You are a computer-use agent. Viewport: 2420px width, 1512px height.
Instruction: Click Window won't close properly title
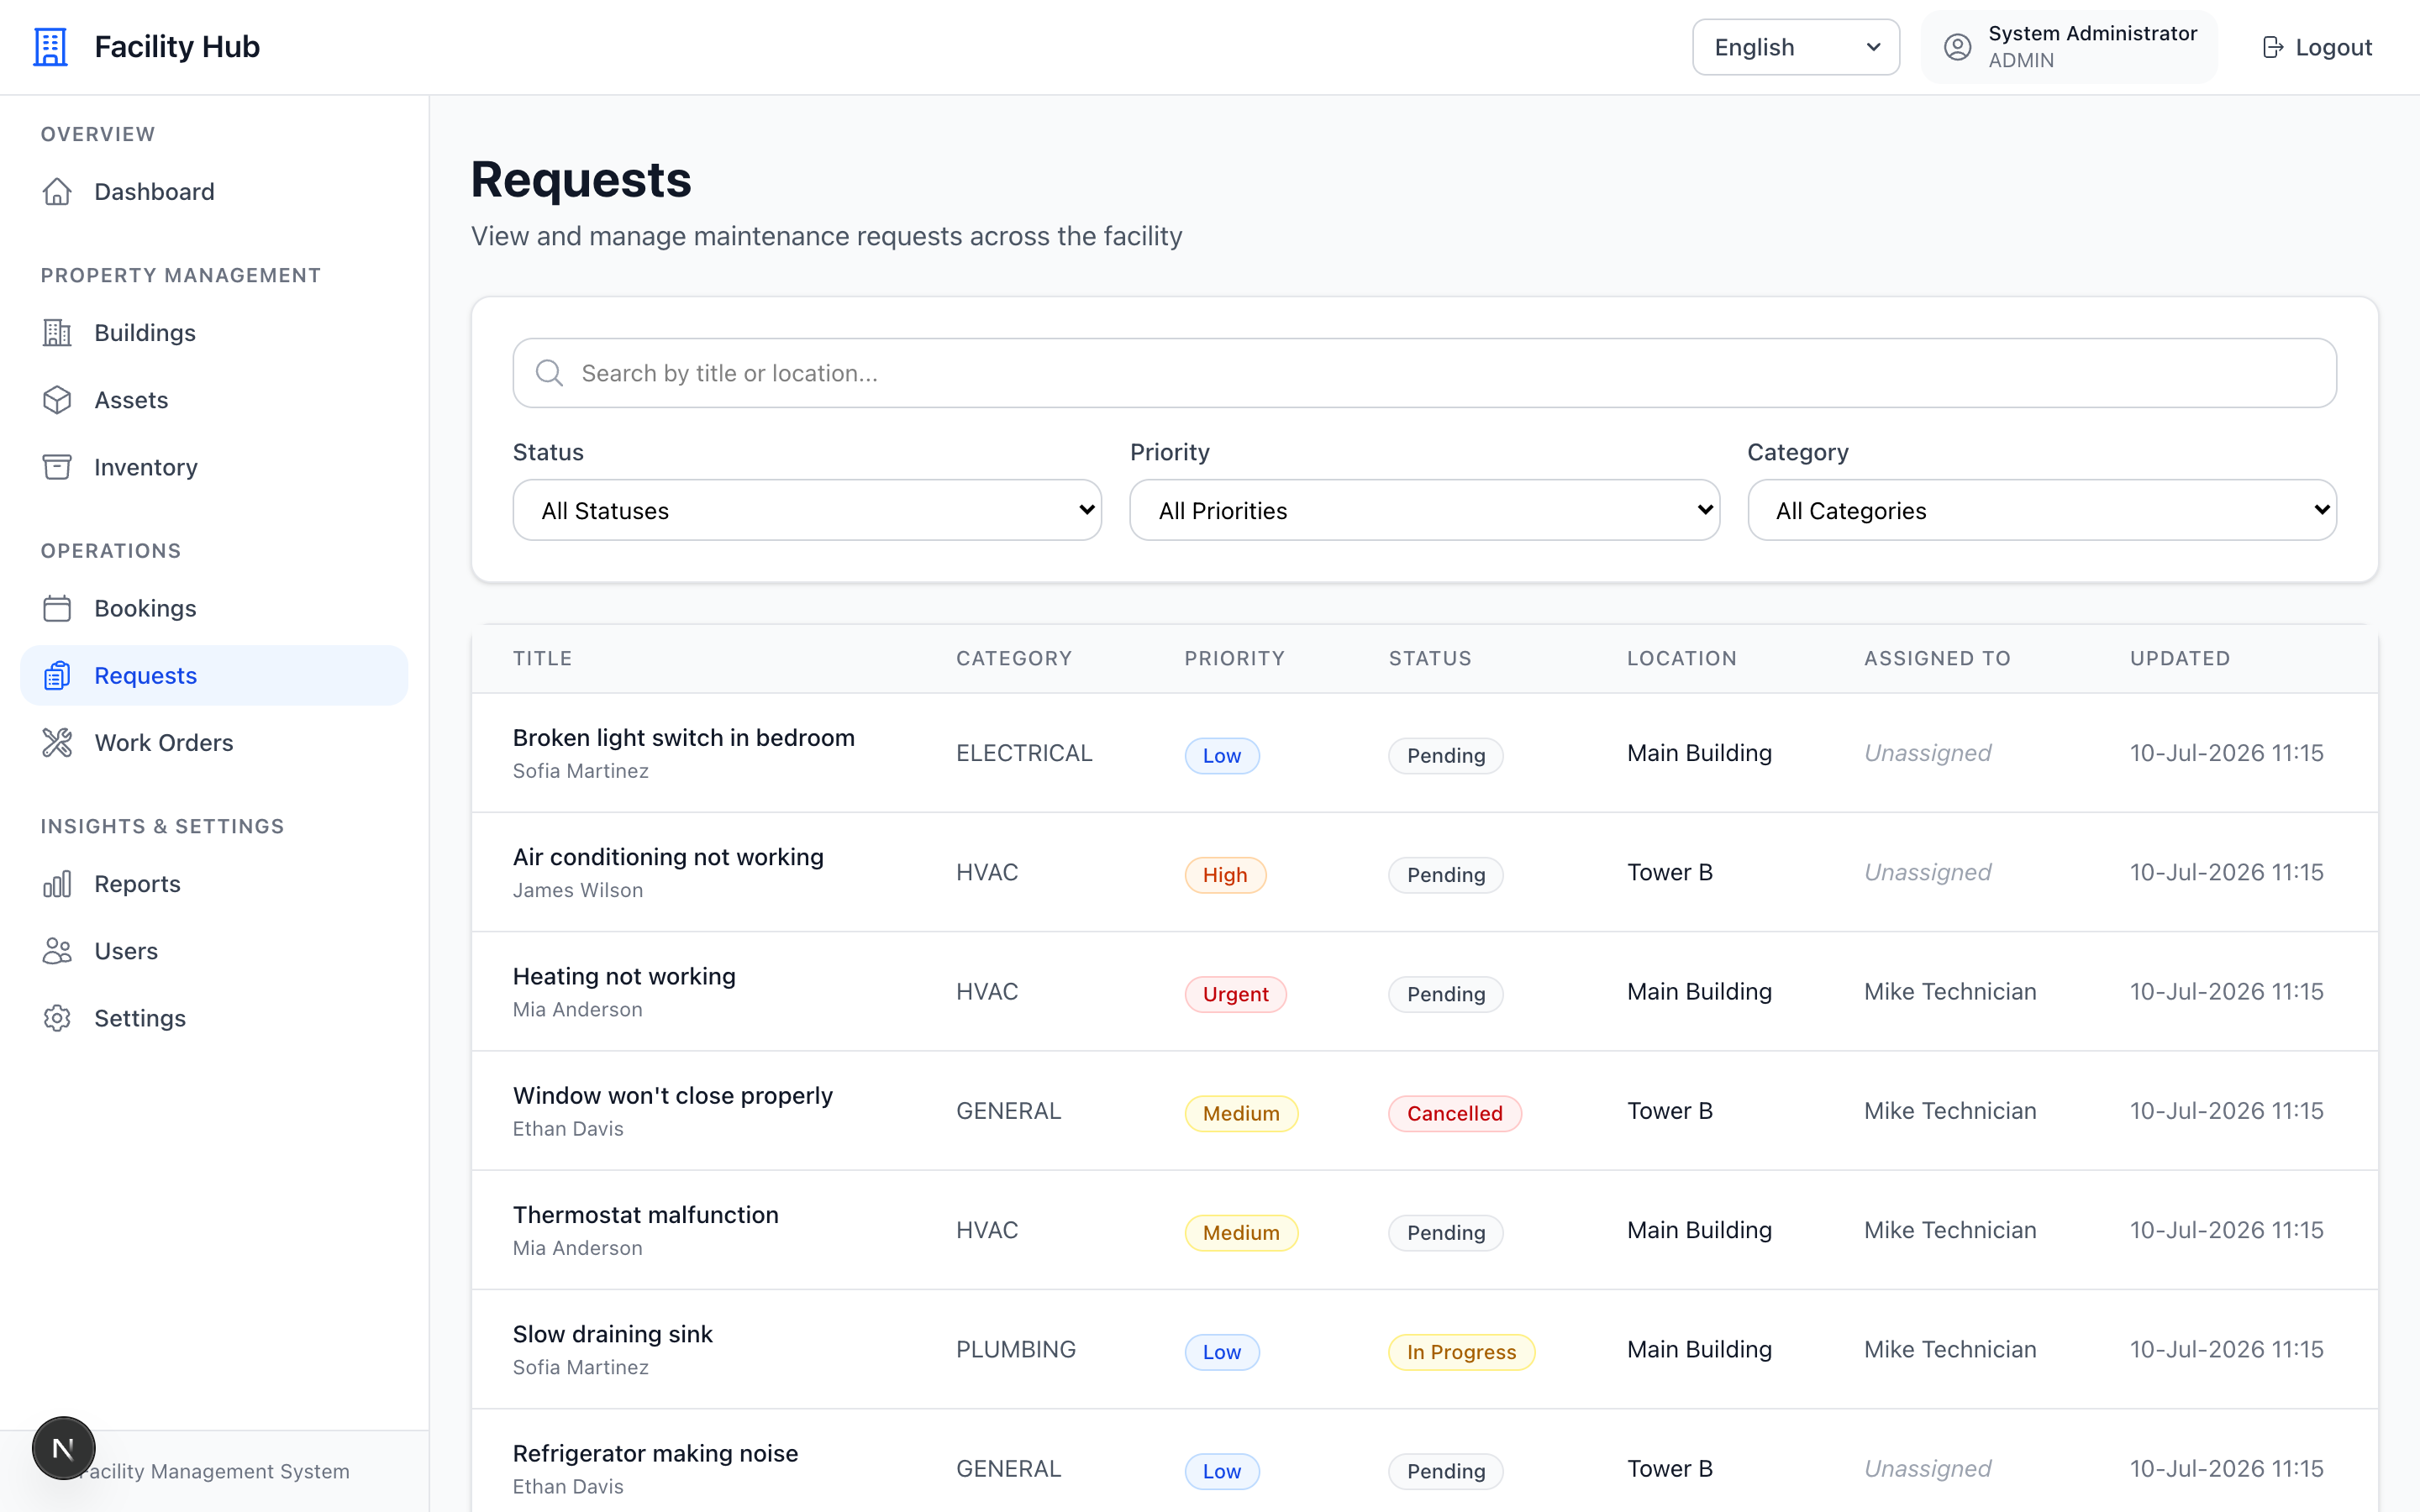click(x=672, y=1095)
